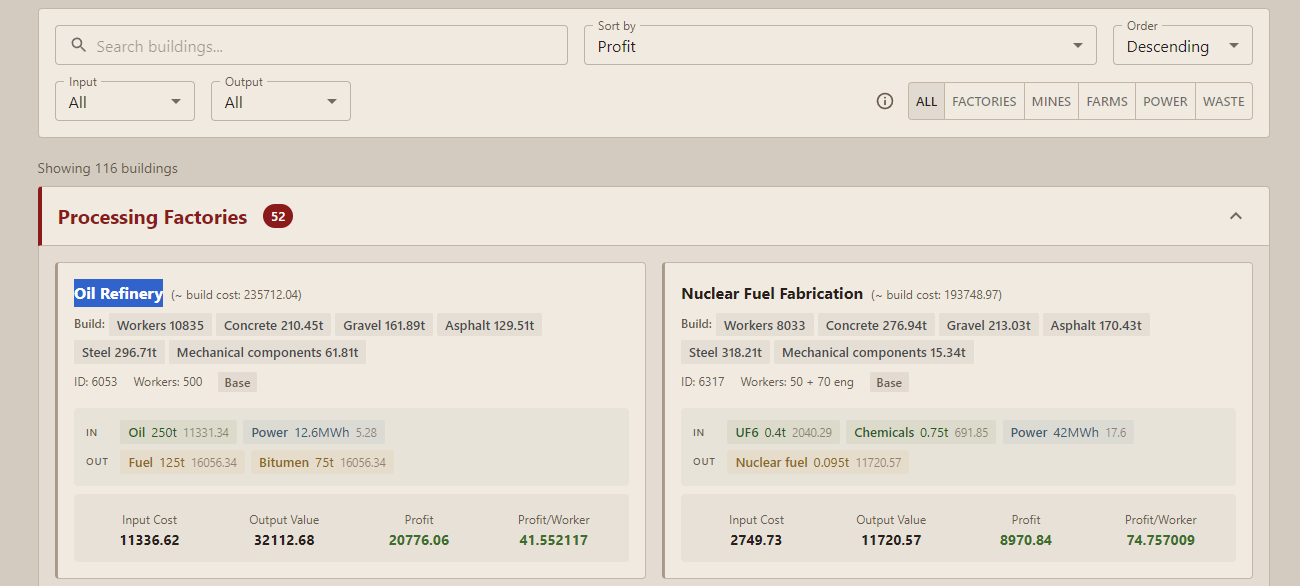Select the ALL category filter
The image size is (1300, 586).
point(927,101)
